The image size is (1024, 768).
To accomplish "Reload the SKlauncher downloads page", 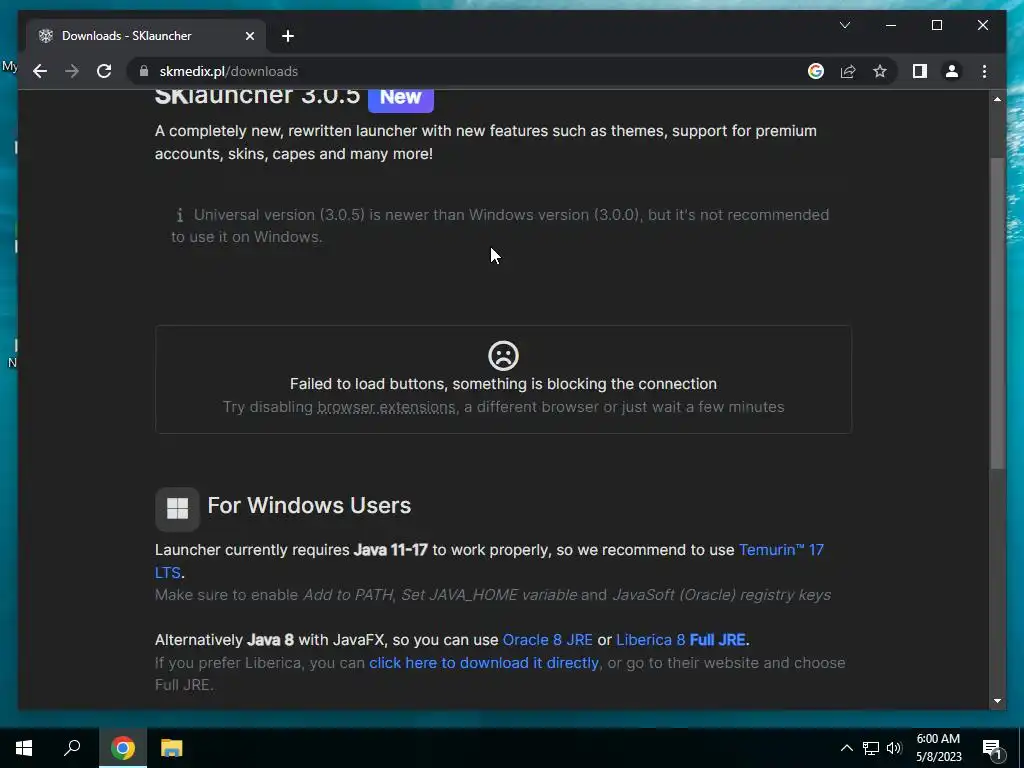I will coord(104,71).
